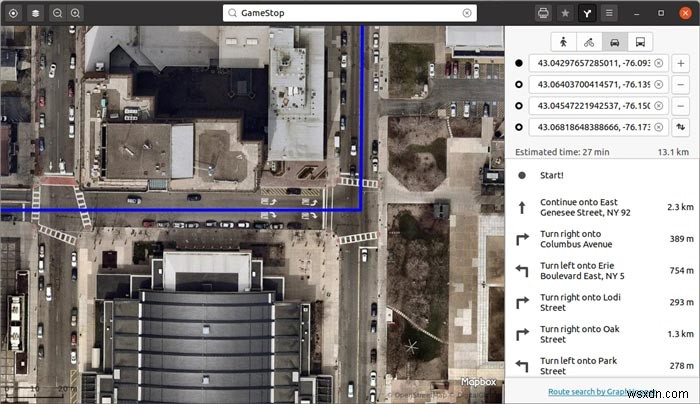Clear the GameStop search text
The width and height of the screenshot is (700, 404).
click(x=467, y=13)
